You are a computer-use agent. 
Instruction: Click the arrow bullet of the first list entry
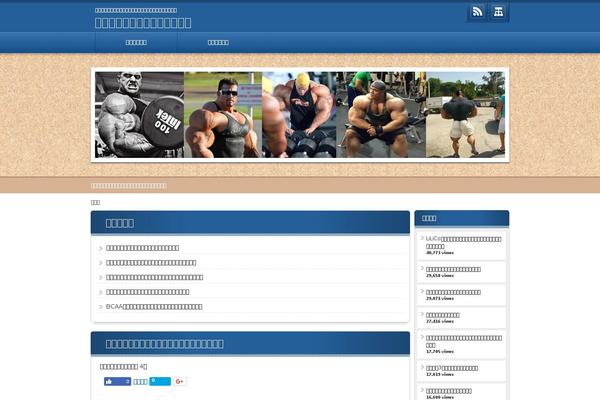coord(101,248)
